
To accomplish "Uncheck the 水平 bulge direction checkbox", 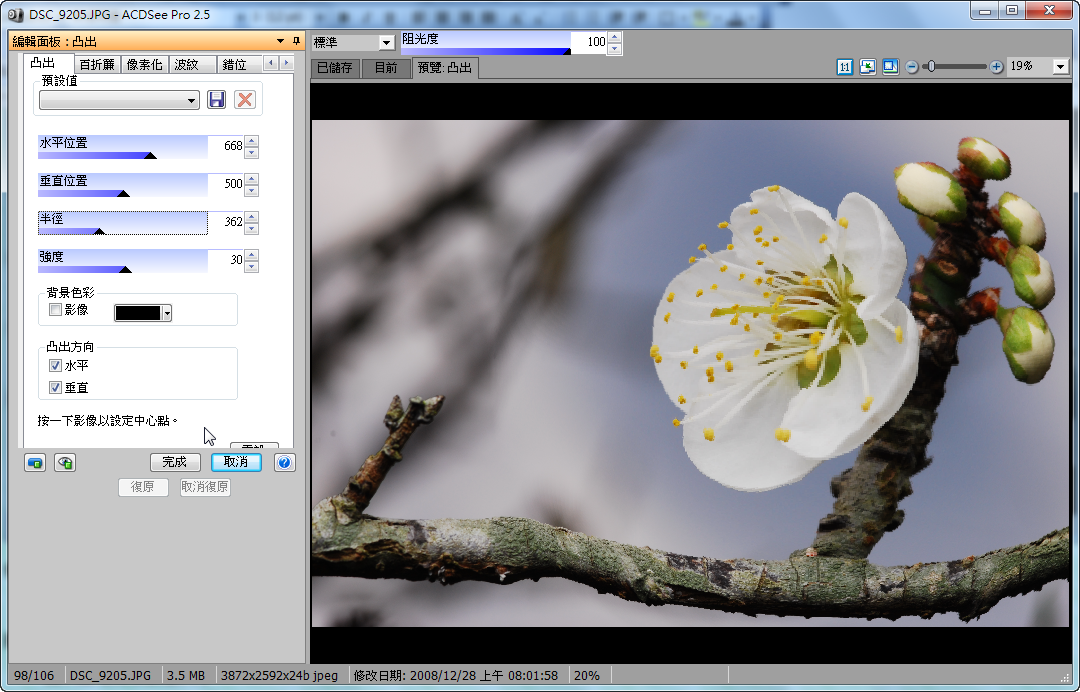I will coord(56,366).
